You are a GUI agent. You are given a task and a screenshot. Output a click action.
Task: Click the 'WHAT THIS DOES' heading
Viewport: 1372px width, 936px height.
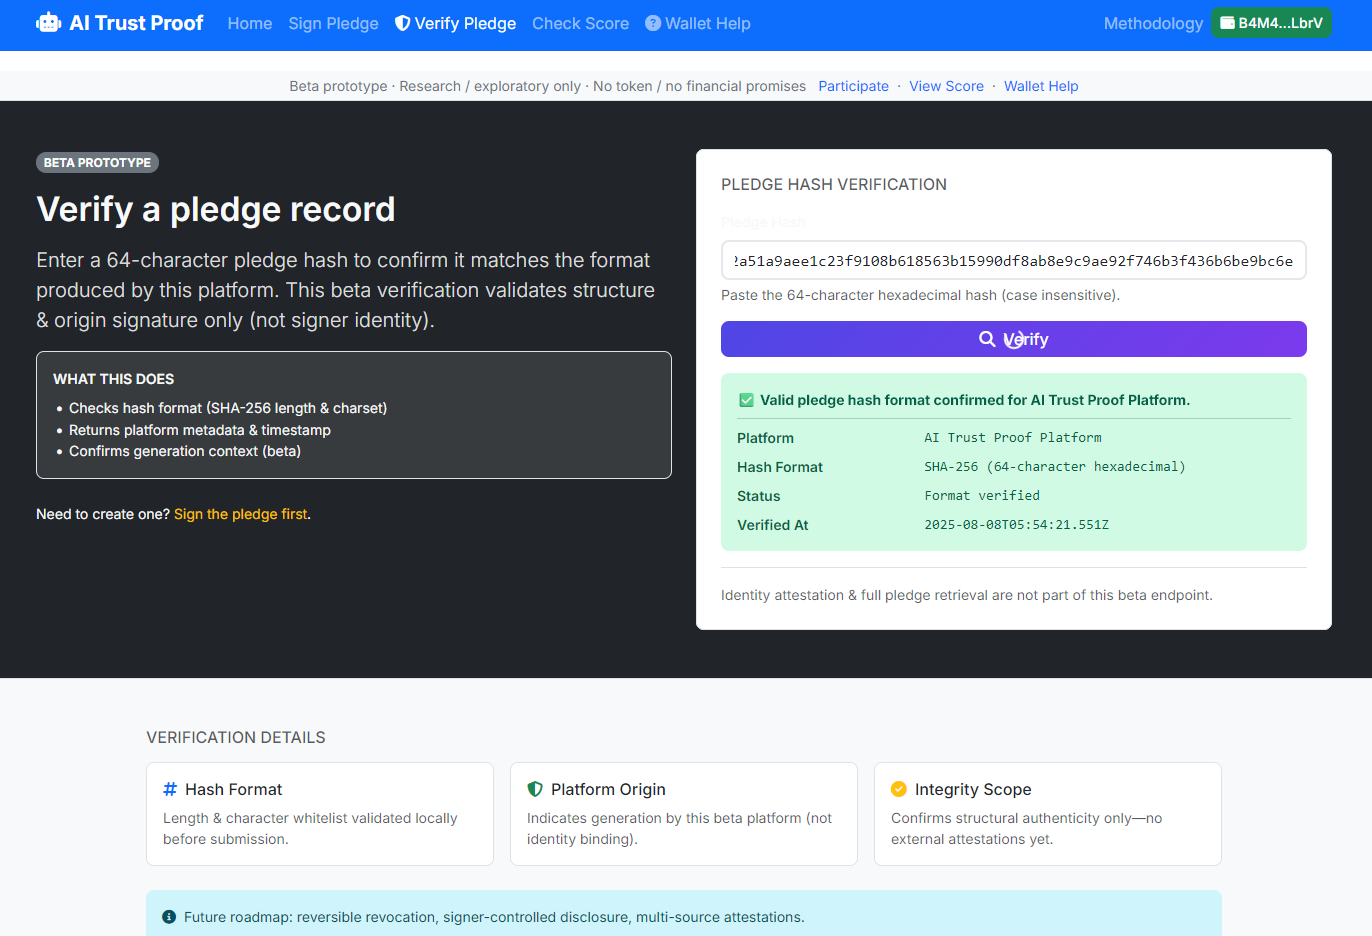pyautogui.click(x=113, y=379)
